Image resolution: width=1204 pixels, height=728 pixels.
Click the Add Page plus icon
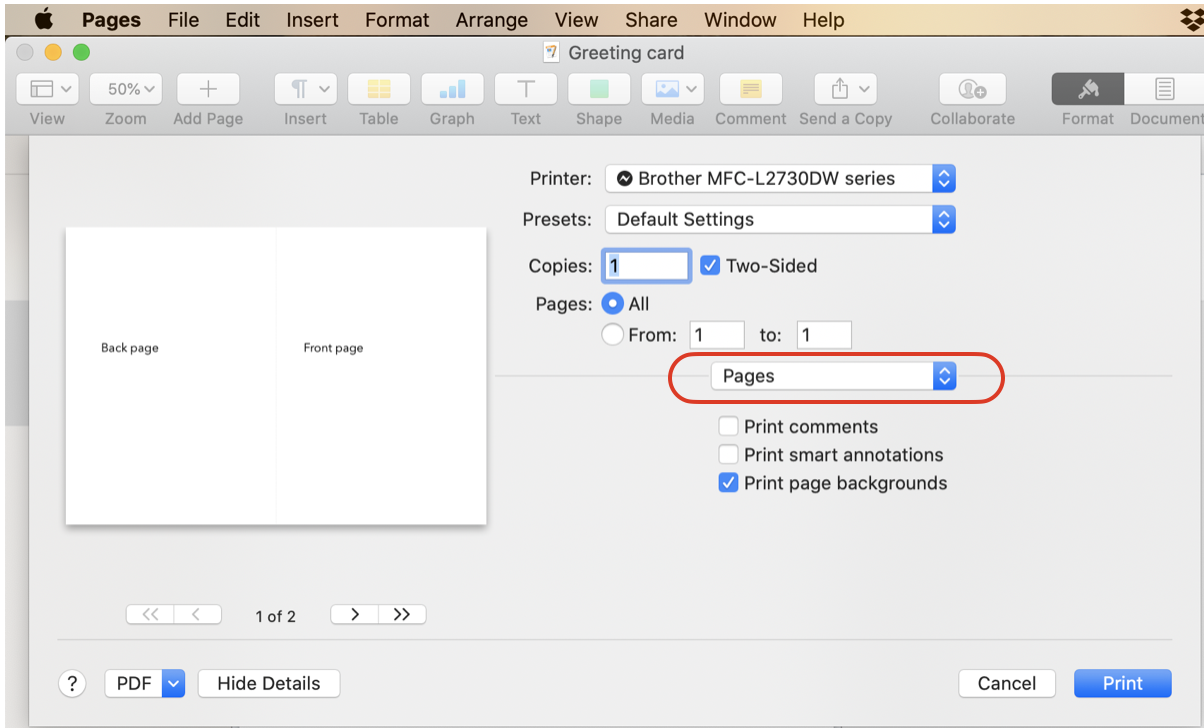coord(208,89)
